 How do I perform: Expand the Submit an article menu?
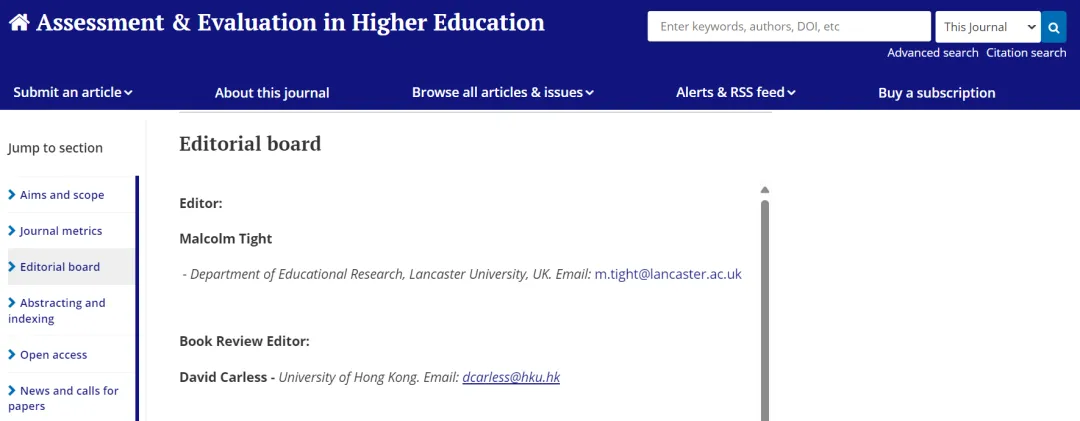coord(72,92)
